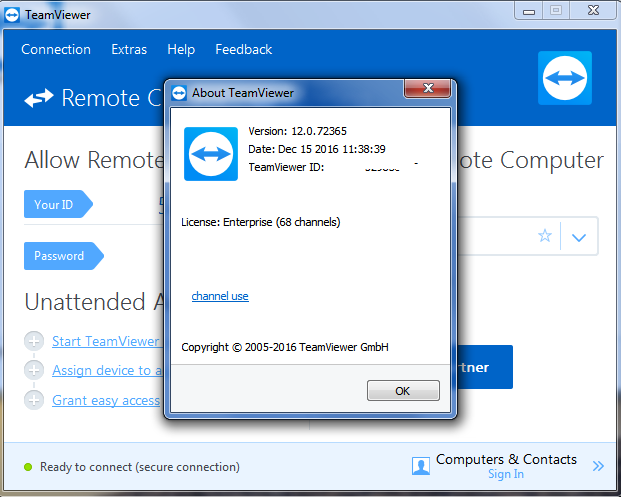Minimize the TeamViewer main window
Viewport: 621px width, 497px height.
[x=529, y=11]
